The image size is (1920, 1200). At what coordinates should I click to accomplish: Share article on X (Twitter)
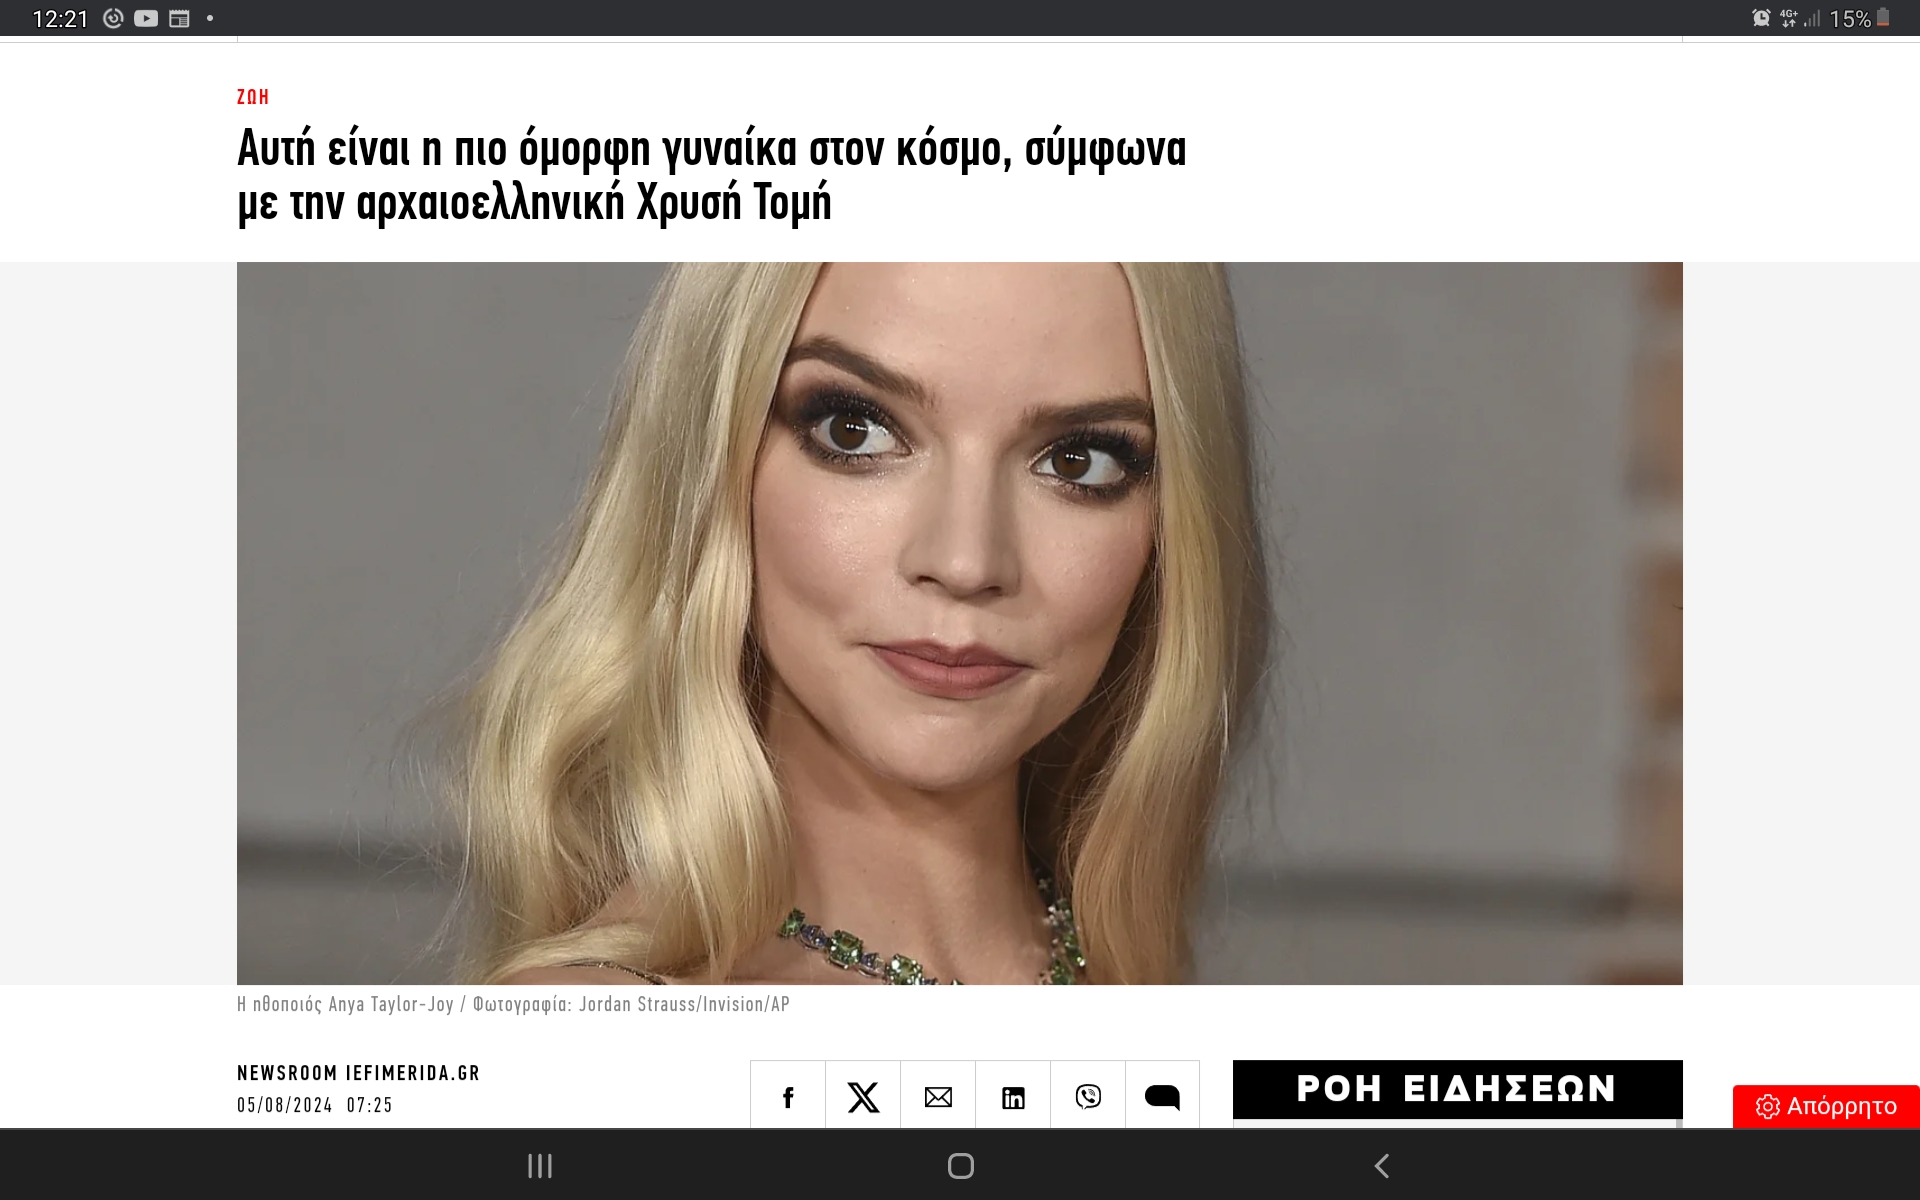click(863, 1097)
